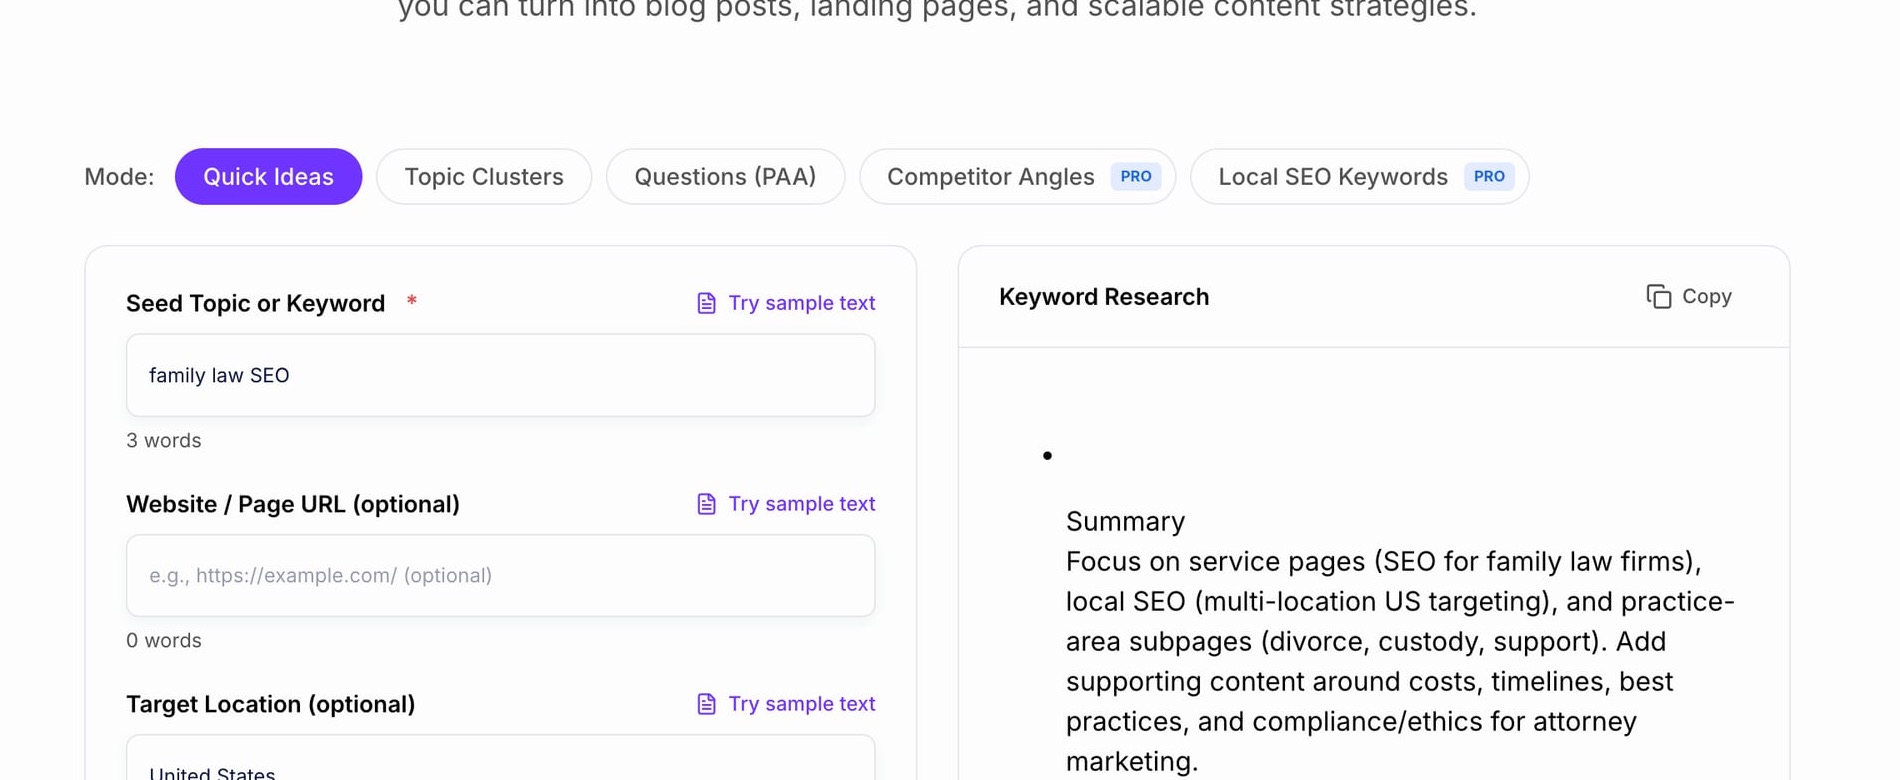1900x780 pixels.
Task: Click PRO badge on Local SEO Keywords
Action: (x=1488, y=177)
